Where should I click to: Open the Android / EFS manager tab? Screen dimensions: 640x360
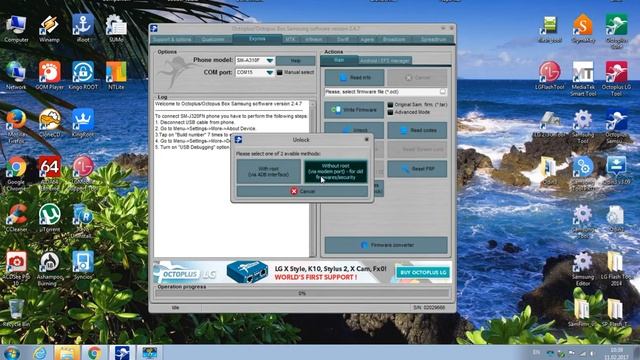(x=385, y=61)
